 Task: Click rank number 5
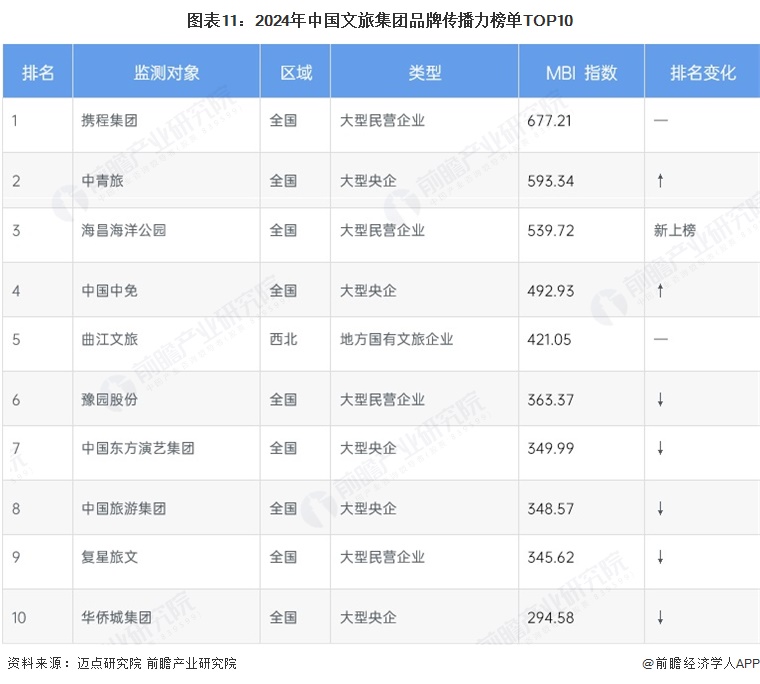[x=16, y=339]
